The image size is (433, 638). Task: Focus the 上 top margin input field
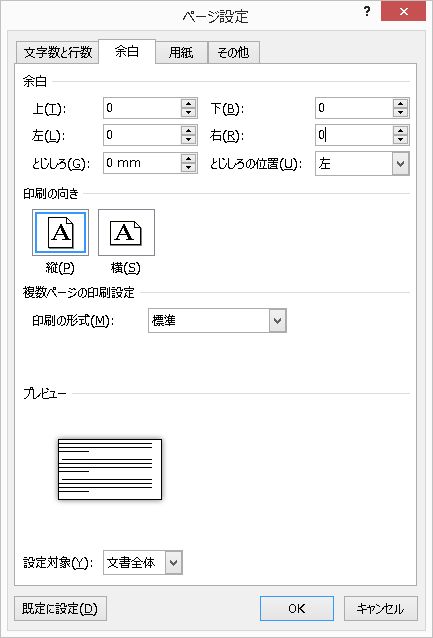[142, 108]
